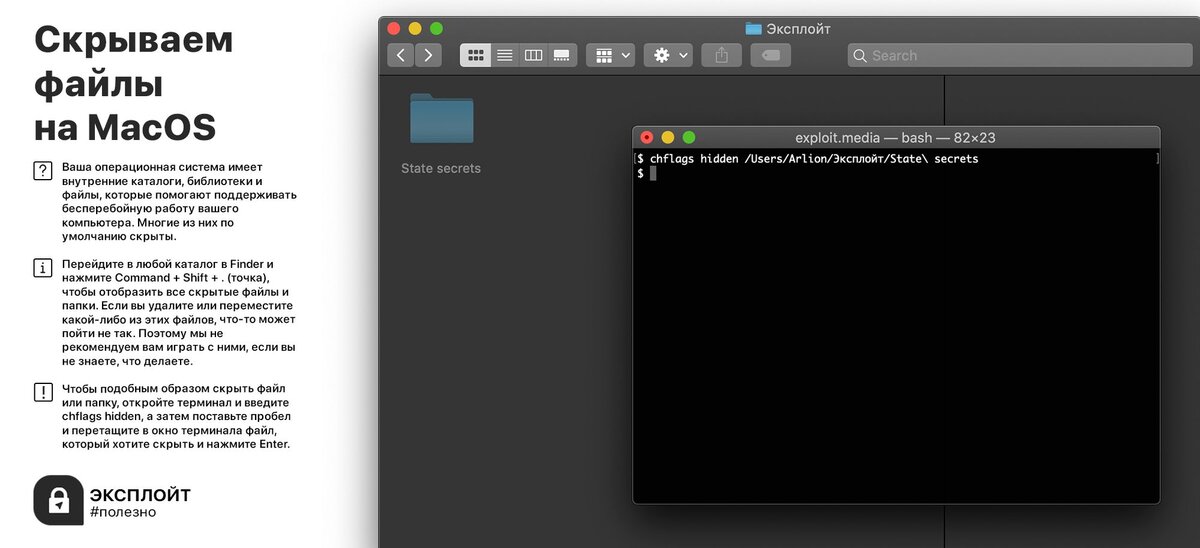1200x548 pixels.
Task: Select the State secrets folder icon
Action: (441, 118)
